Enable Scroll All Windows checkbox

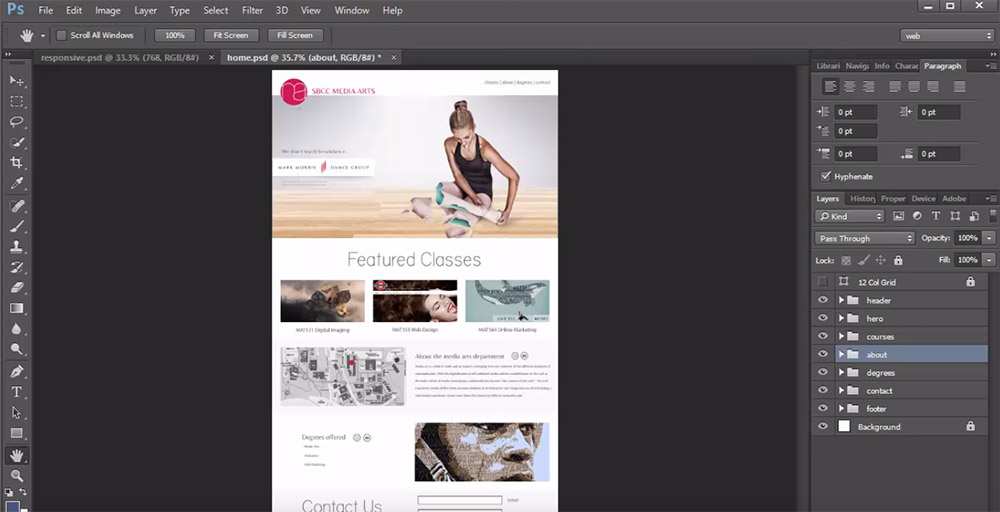62,35
